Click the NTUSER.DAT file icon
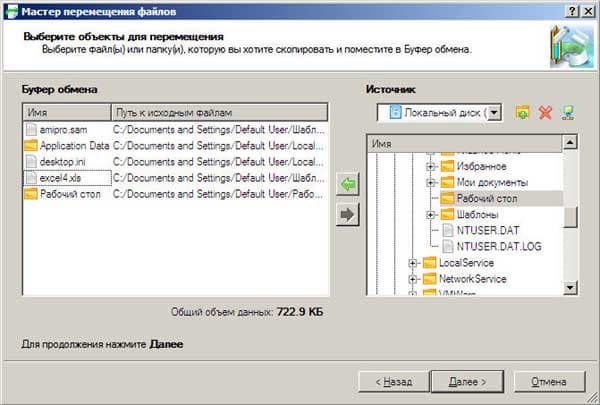This screenshot has height=405, width=600. 448,230
